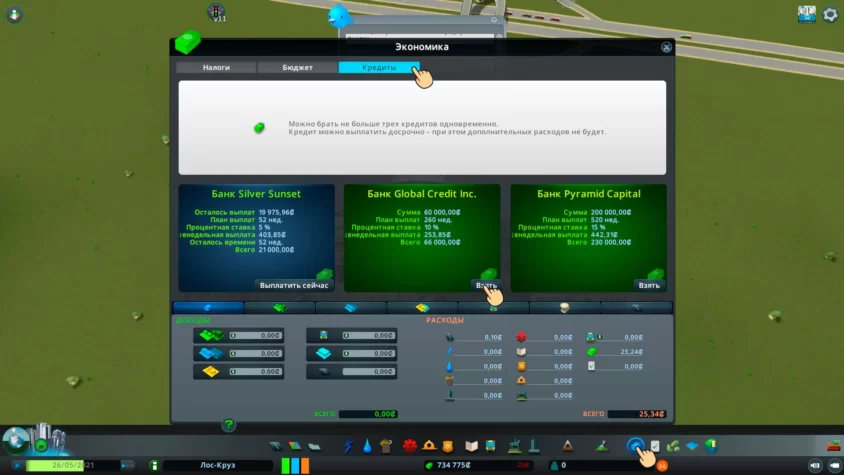The width and height of the screenshot is (844, 475).
Task: Select the last road budget category tab
Action: (x=636, y=308)
